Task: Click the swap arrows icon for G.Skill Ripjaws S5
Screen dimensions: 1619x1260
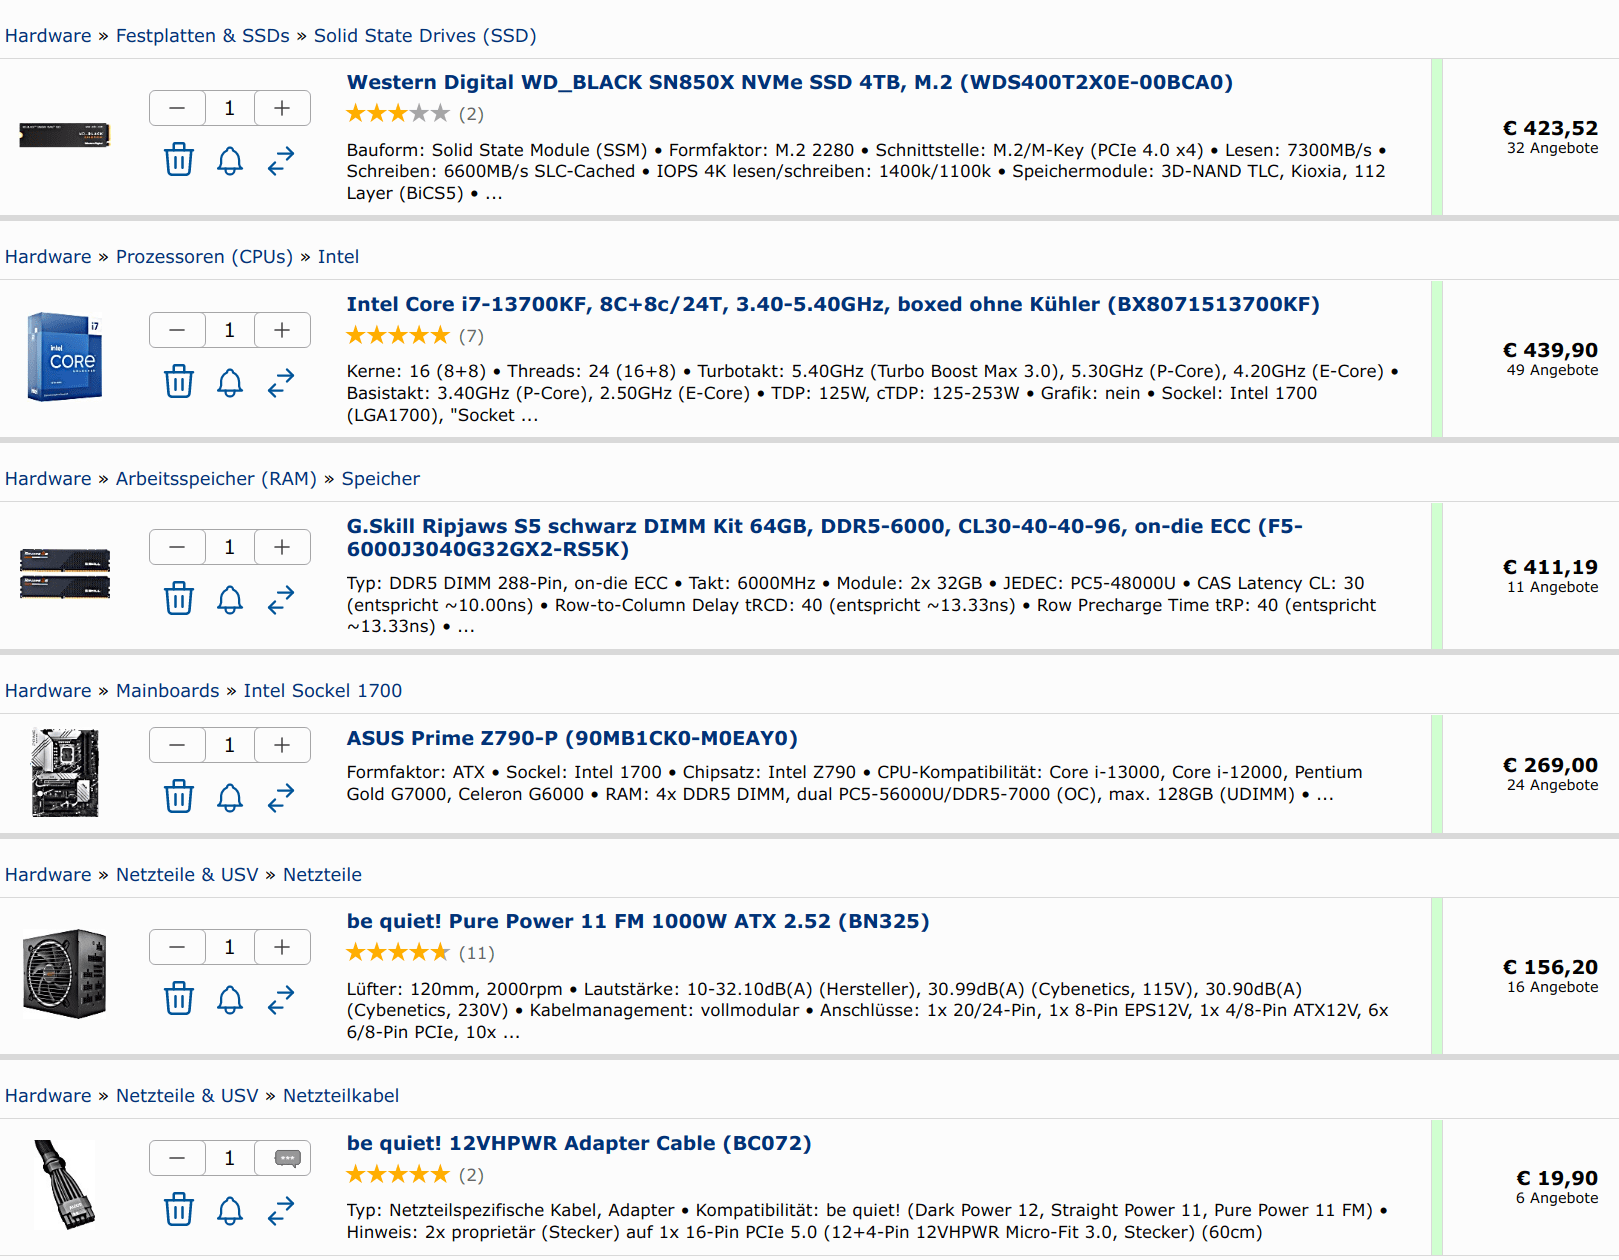Action: (281, 599)
